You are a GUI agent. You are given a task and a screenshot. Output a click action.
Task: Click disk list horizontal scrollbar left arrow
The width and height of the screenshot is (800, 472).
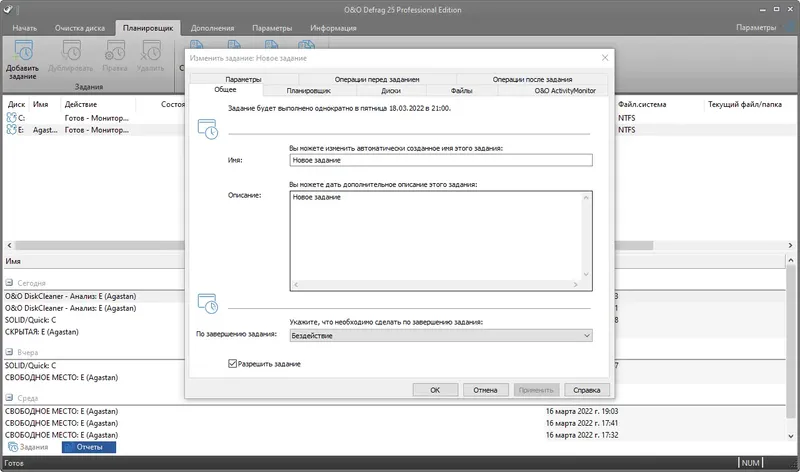coord(9,245)
